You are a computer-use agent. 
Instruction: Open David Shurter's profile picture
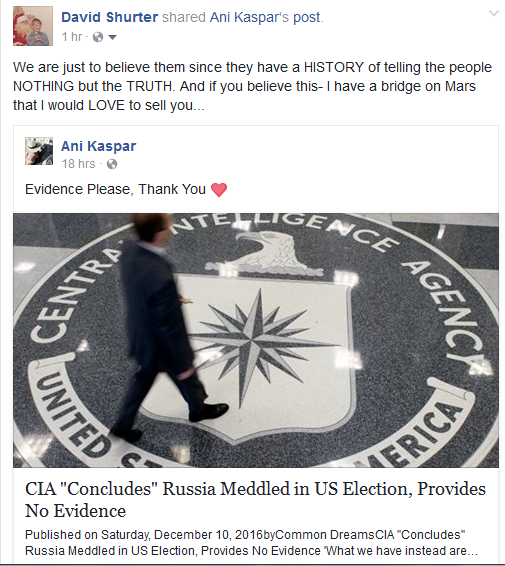(x=33, y=26)
